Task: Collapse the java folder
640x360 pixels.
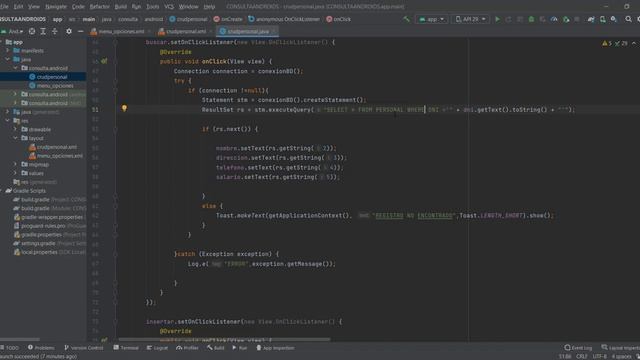Action: pos(8,59)
